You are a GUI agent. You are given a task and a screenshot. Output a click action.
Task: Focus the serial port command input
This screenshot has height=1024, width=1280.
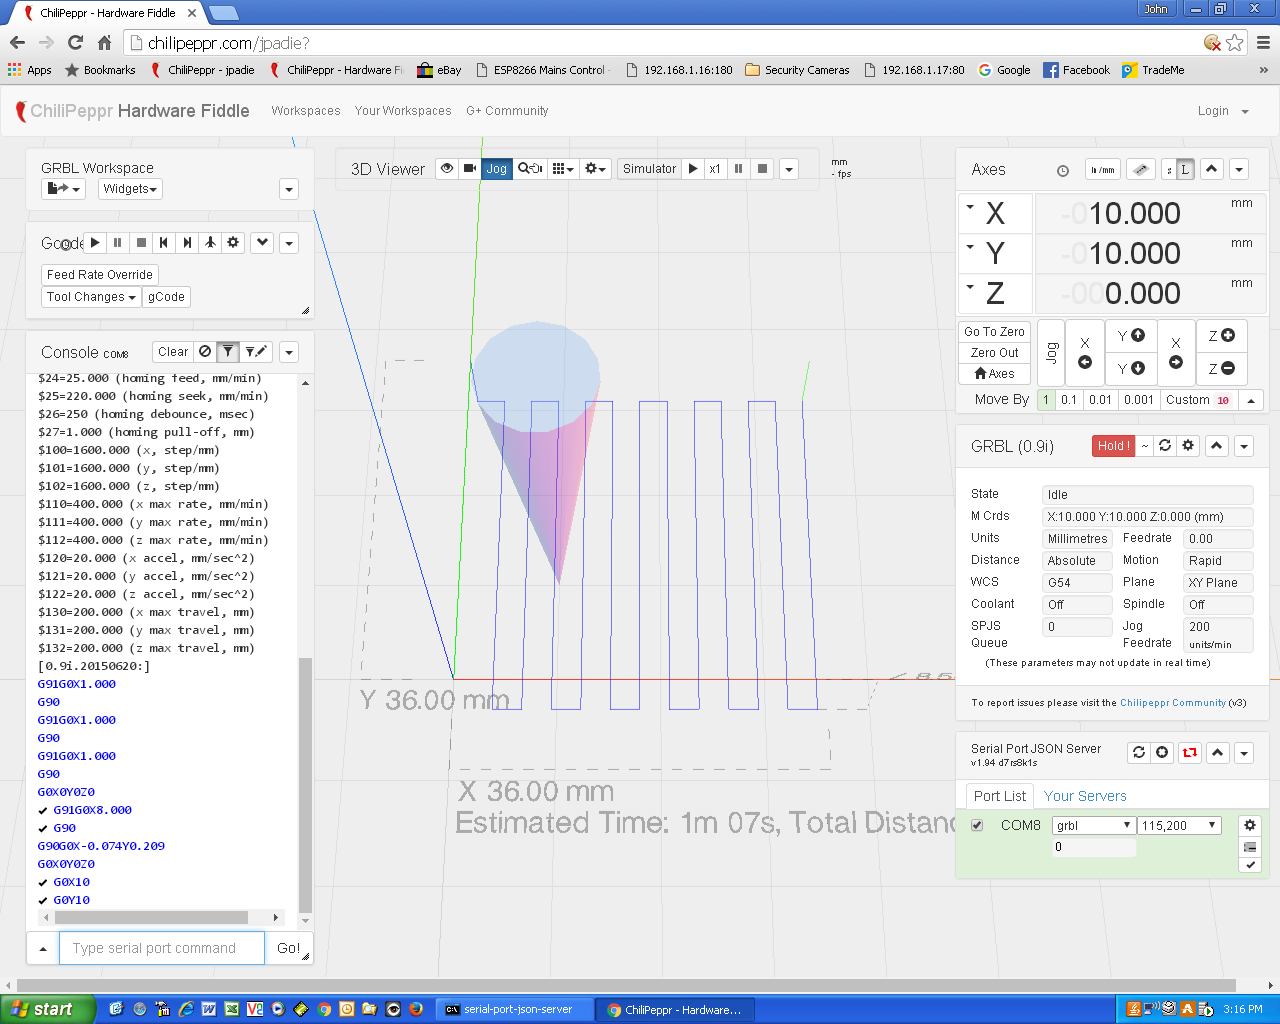(x=162, y=948)
